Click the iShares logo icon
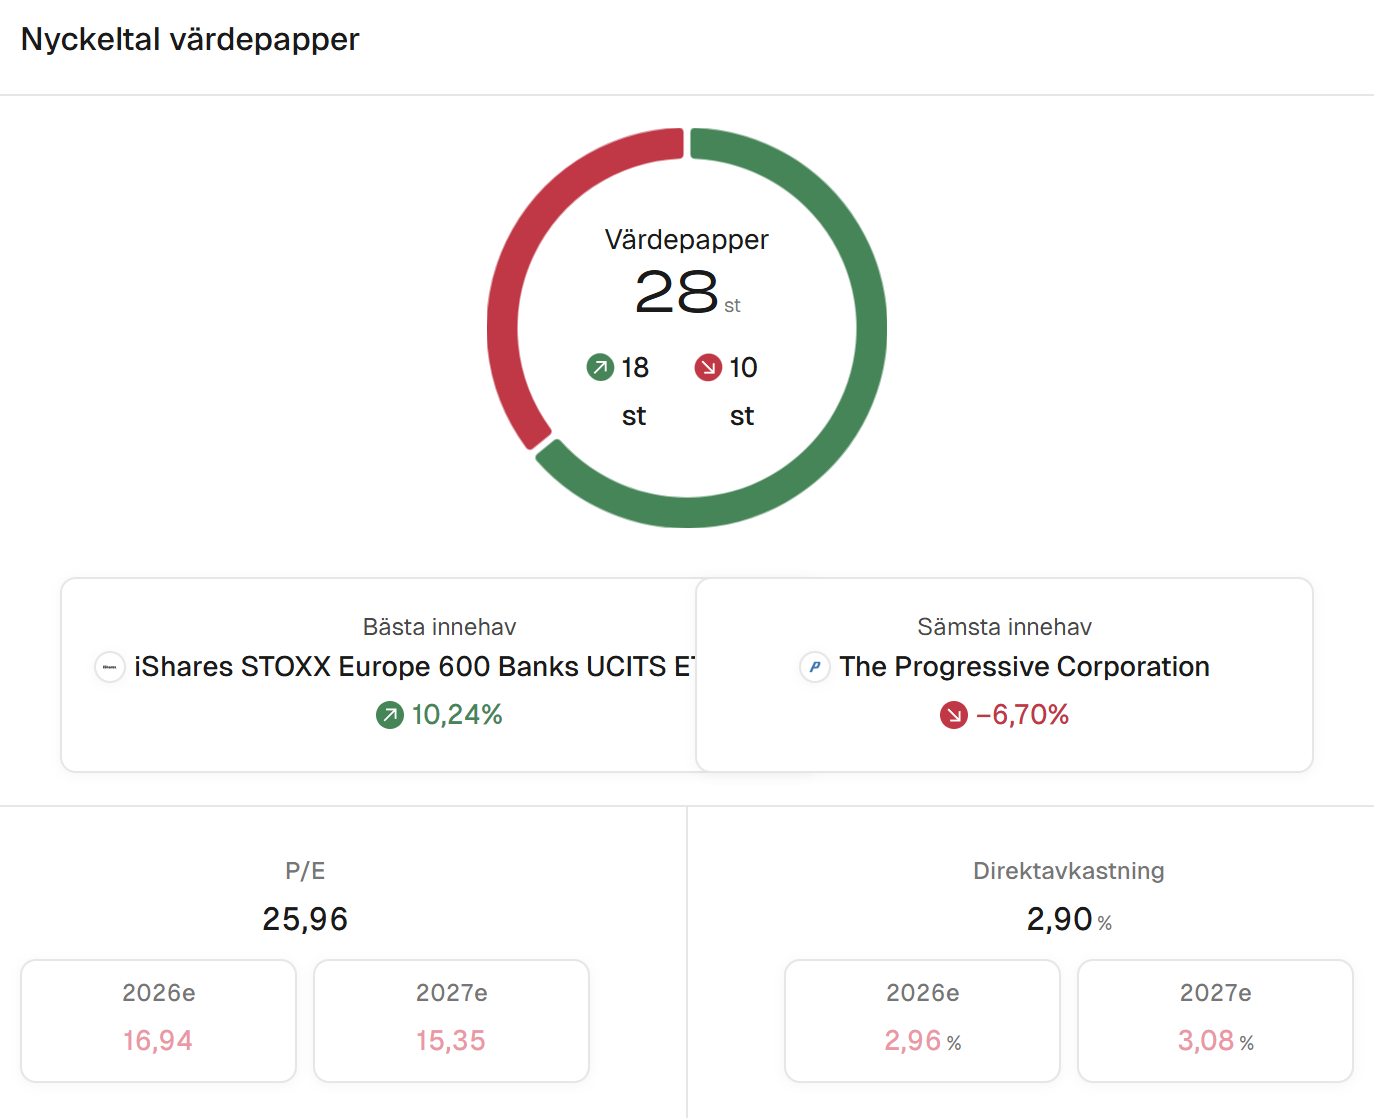The width and height of the screenshot is (1374, 1118). [110, 667]
